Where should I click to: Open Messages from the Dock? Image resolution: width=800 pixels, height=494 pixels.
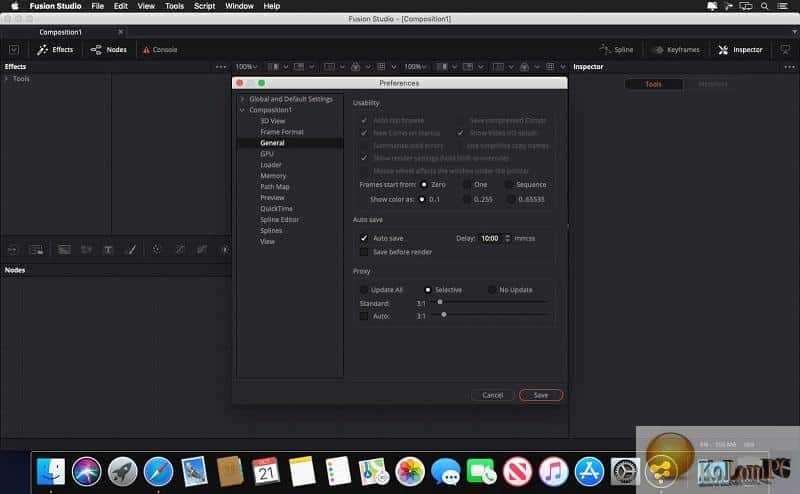coord(445,471)
